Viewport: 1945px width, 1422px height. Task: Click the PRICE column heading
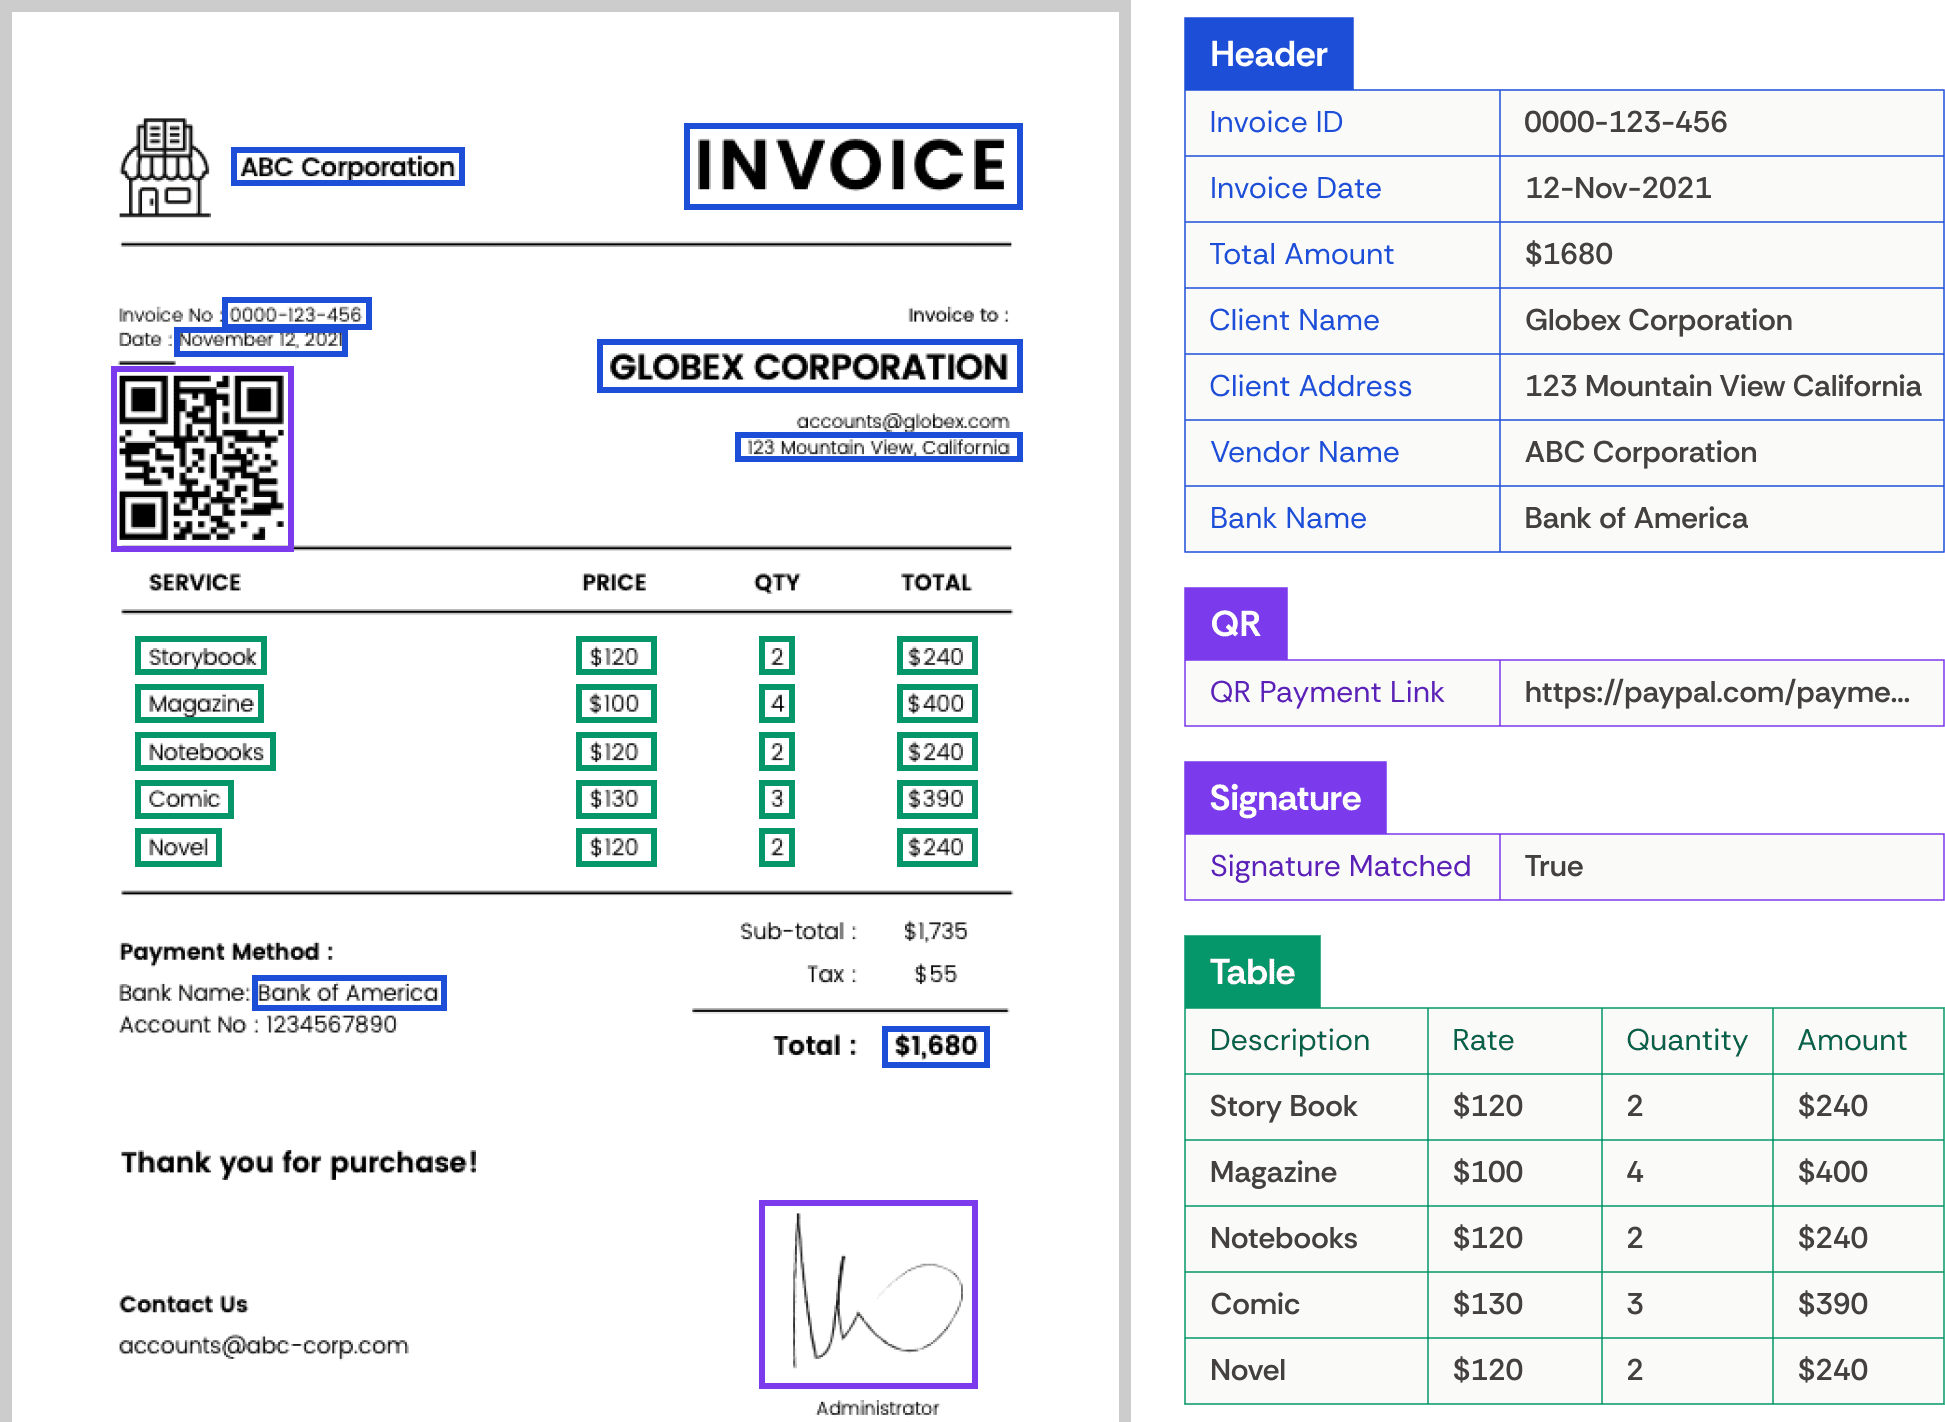click(615, 583)
